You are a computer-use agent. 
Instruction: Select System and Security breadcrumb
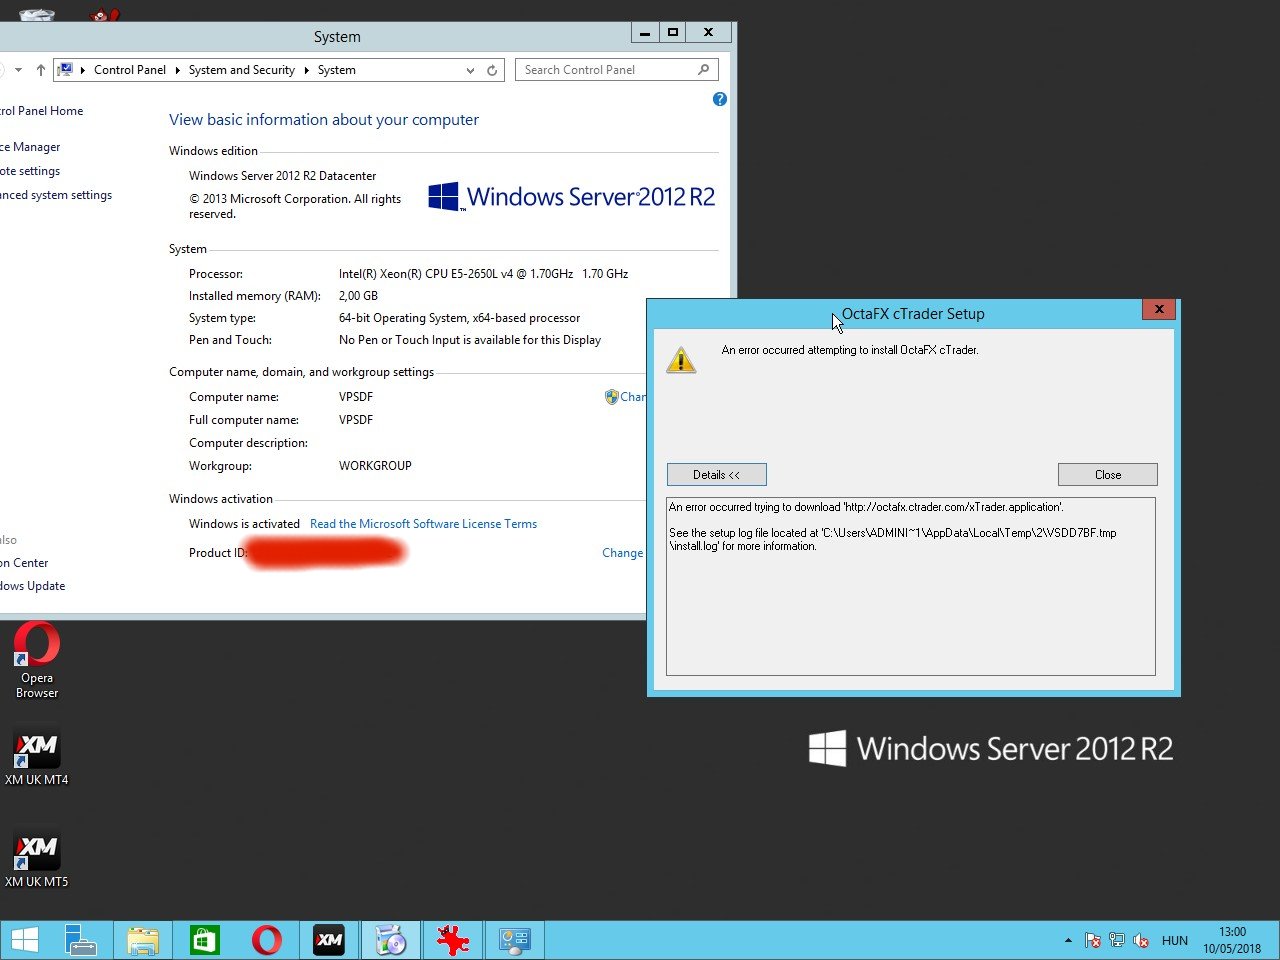point(242,70)
